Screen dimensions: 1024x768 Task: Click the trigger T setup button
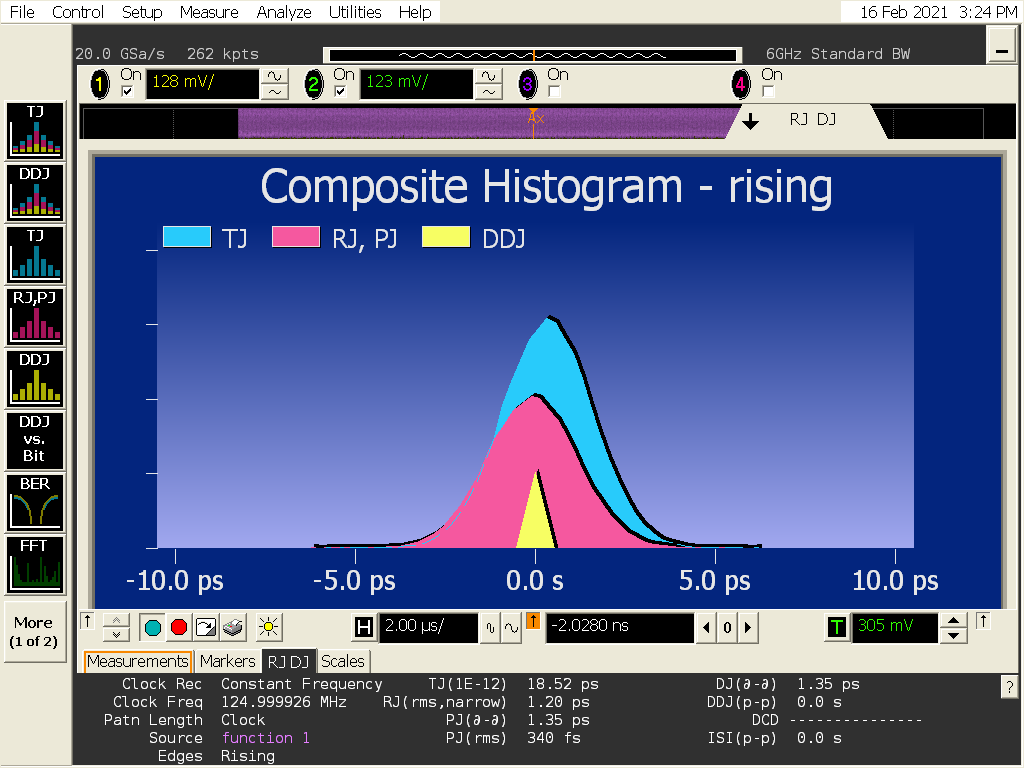coord(837,628)
